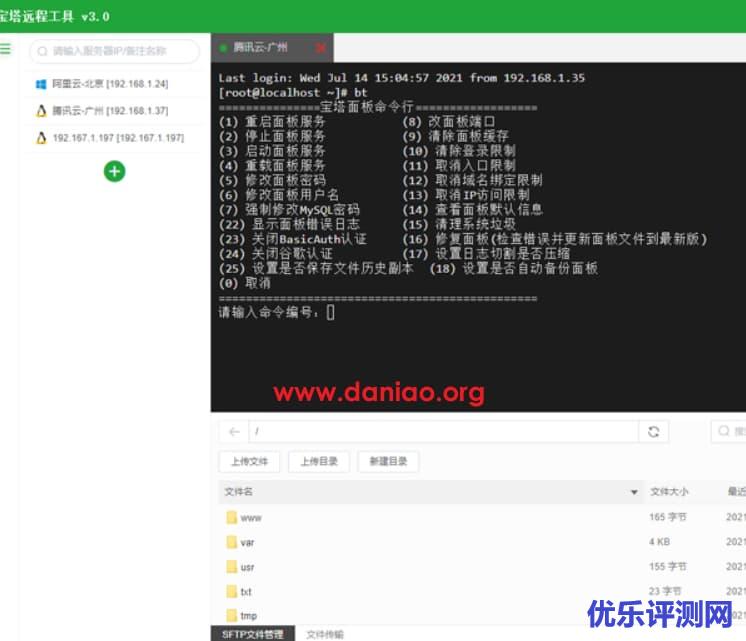Viewport: 746px width, 641px height.
Task: Switch to the 腾讯云-广州 terminal tab
Action: (x=272, y=48)
